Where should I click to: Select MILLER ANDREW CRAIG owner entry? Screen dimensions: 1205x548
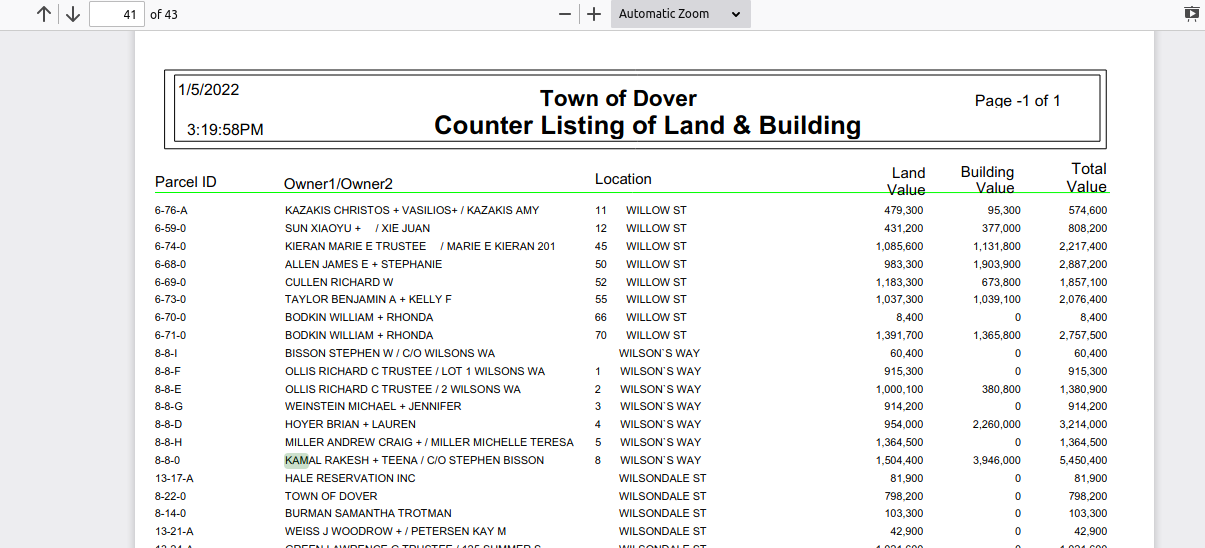pos(429,443)
